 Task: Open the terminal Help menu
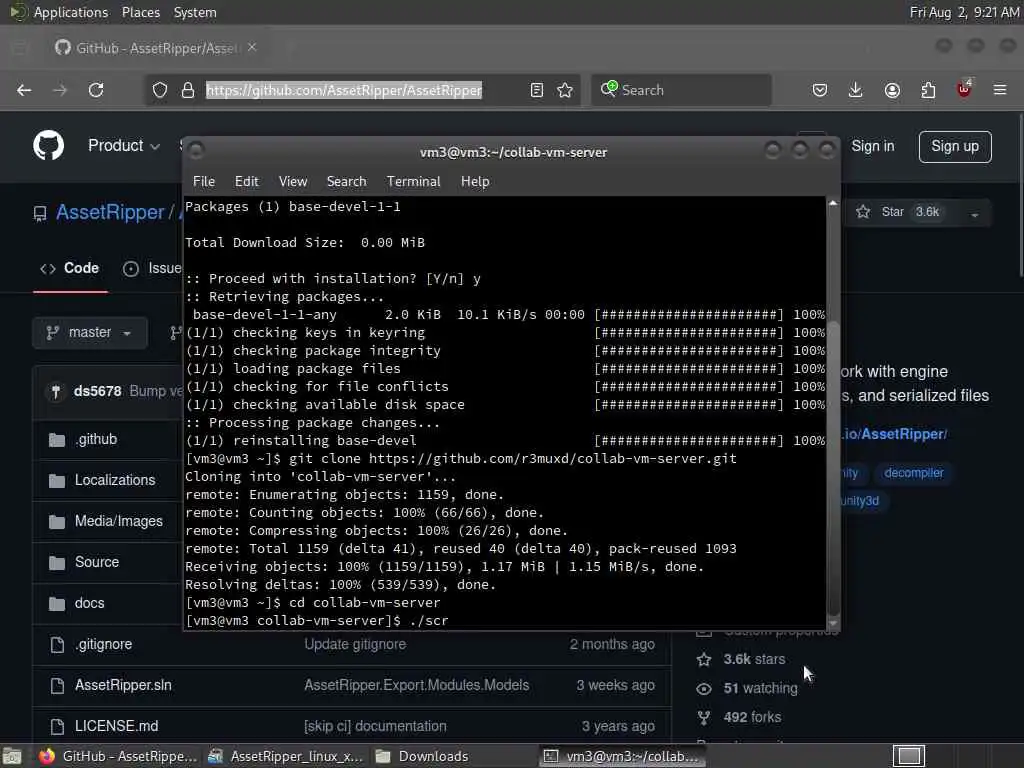(x=475, y=182)
